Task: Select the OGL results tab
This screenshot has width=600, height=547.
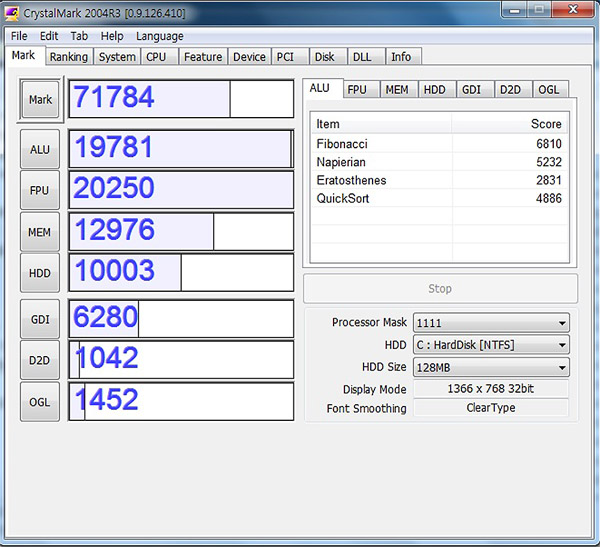Action: (550, 90)
